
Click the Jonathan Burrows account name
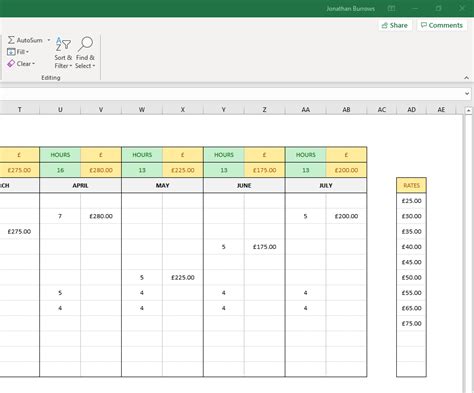pyautogui.click(x=350, y=9)
